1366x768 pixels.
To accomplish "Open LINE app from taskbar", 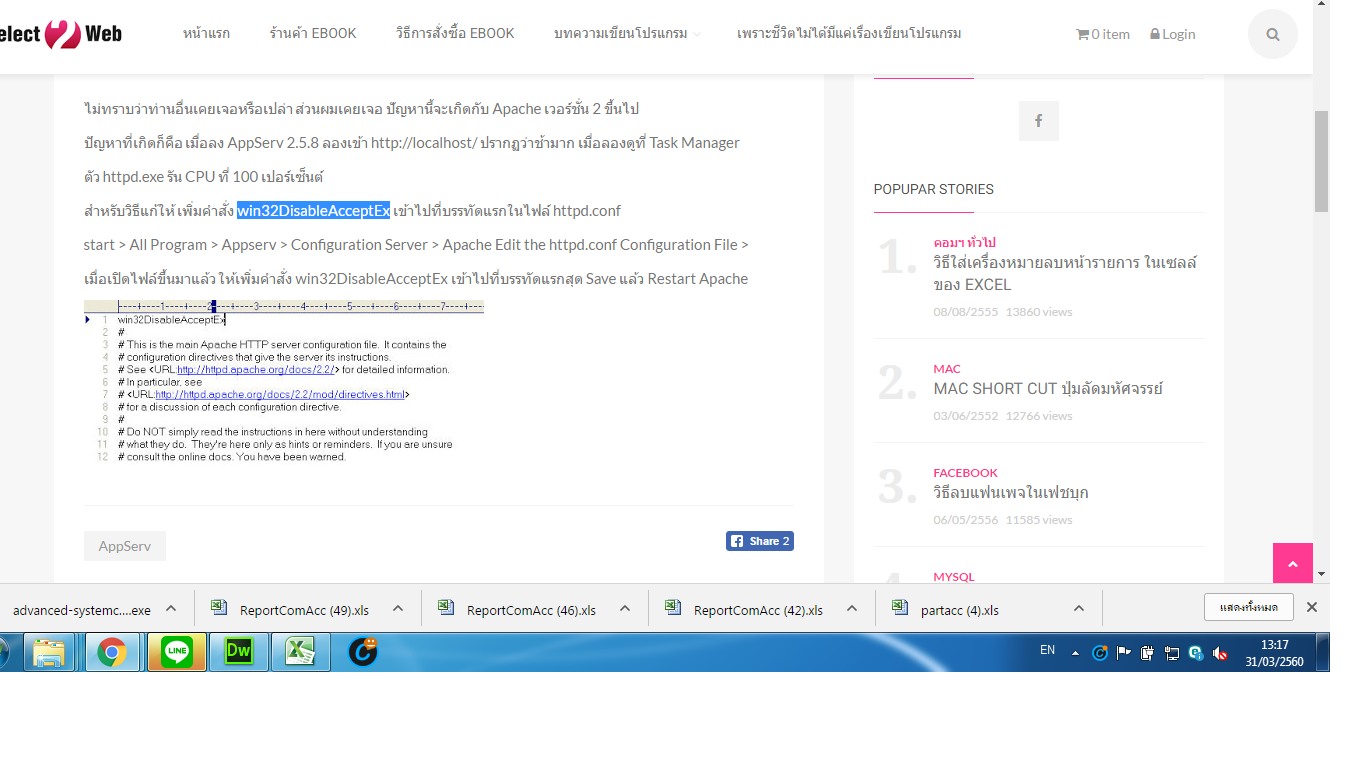I will [x=177, y=653].
